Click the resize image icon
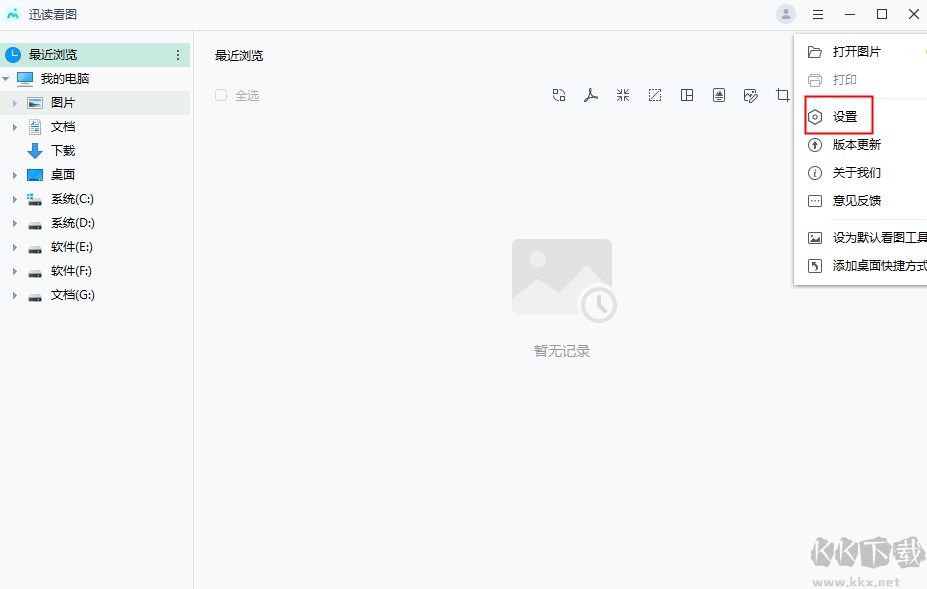The image size is (927, 589). point(655,95)
